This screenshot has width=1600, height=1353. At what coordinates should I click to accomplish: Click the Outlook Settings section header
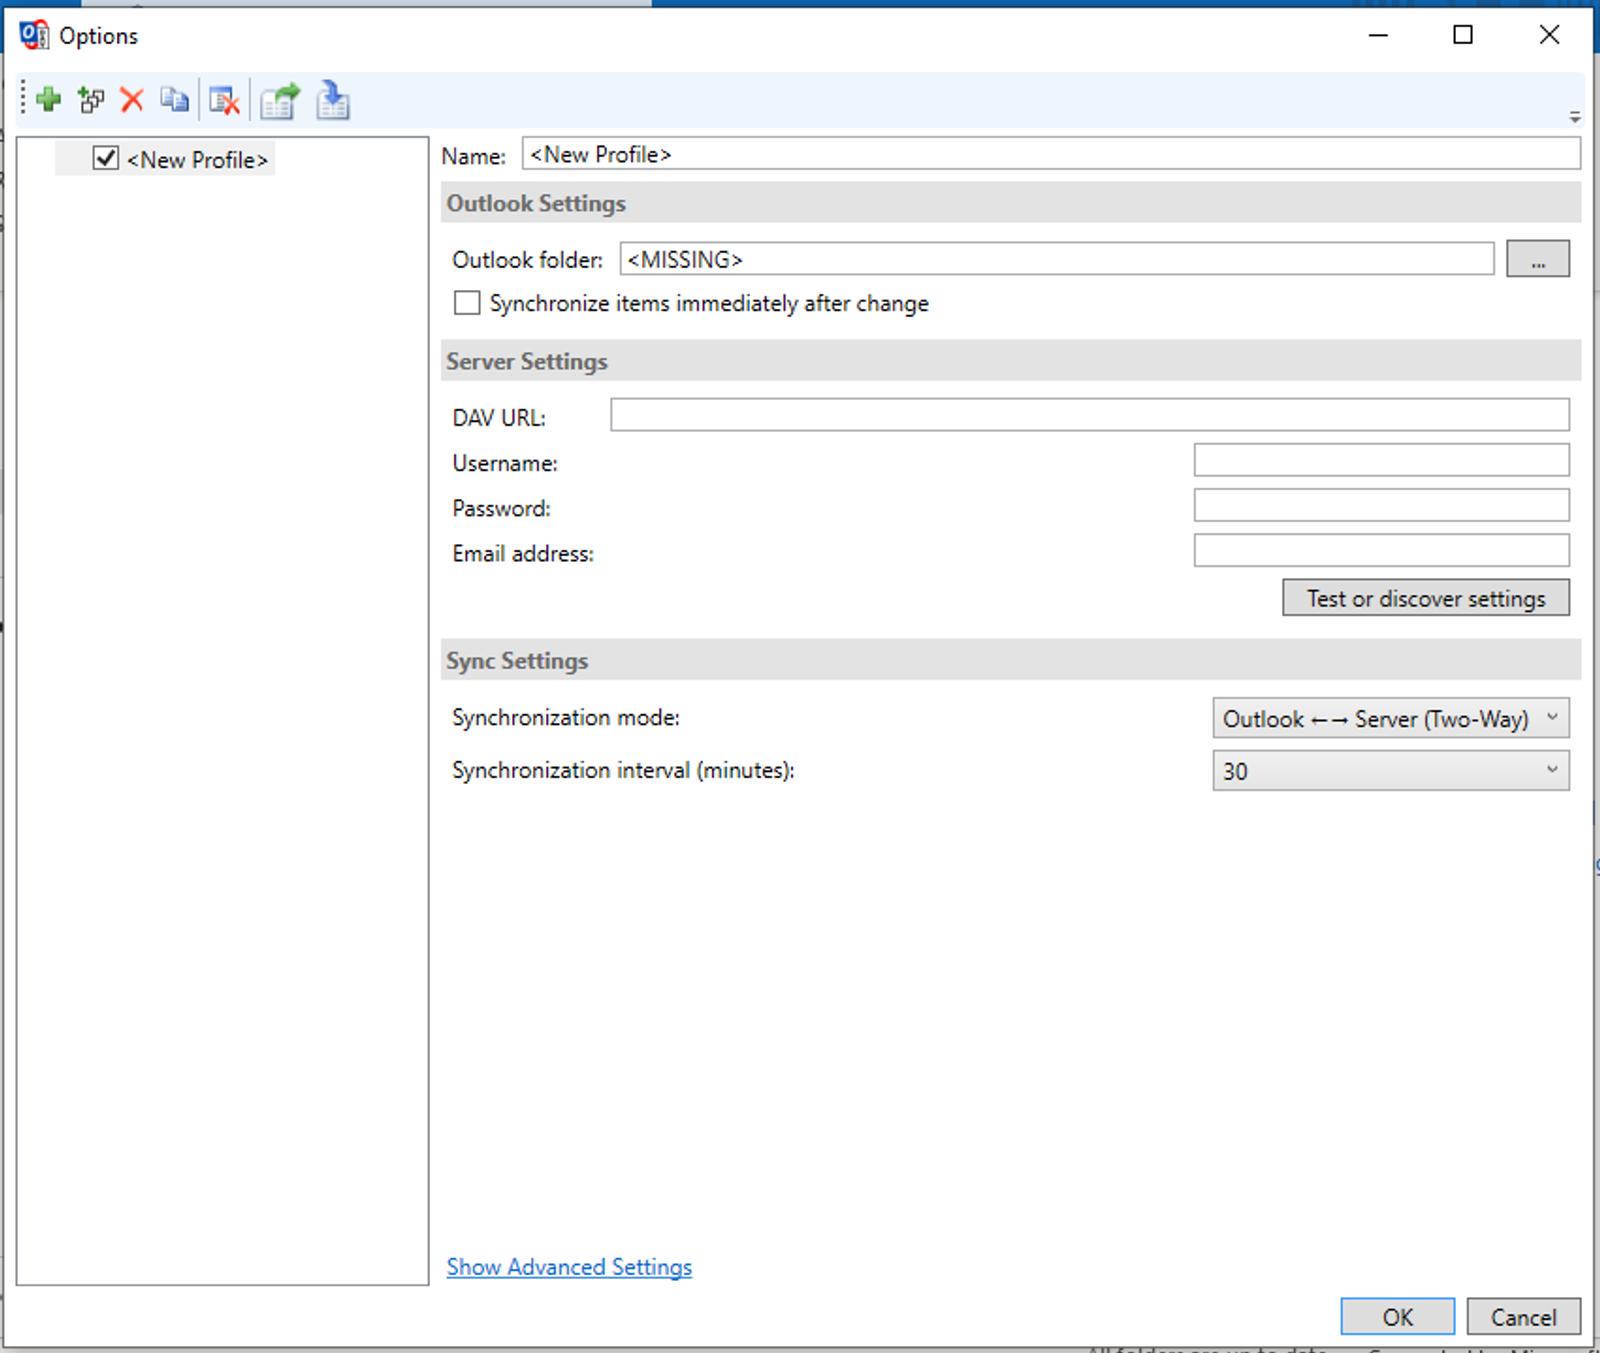[1011, 203]
